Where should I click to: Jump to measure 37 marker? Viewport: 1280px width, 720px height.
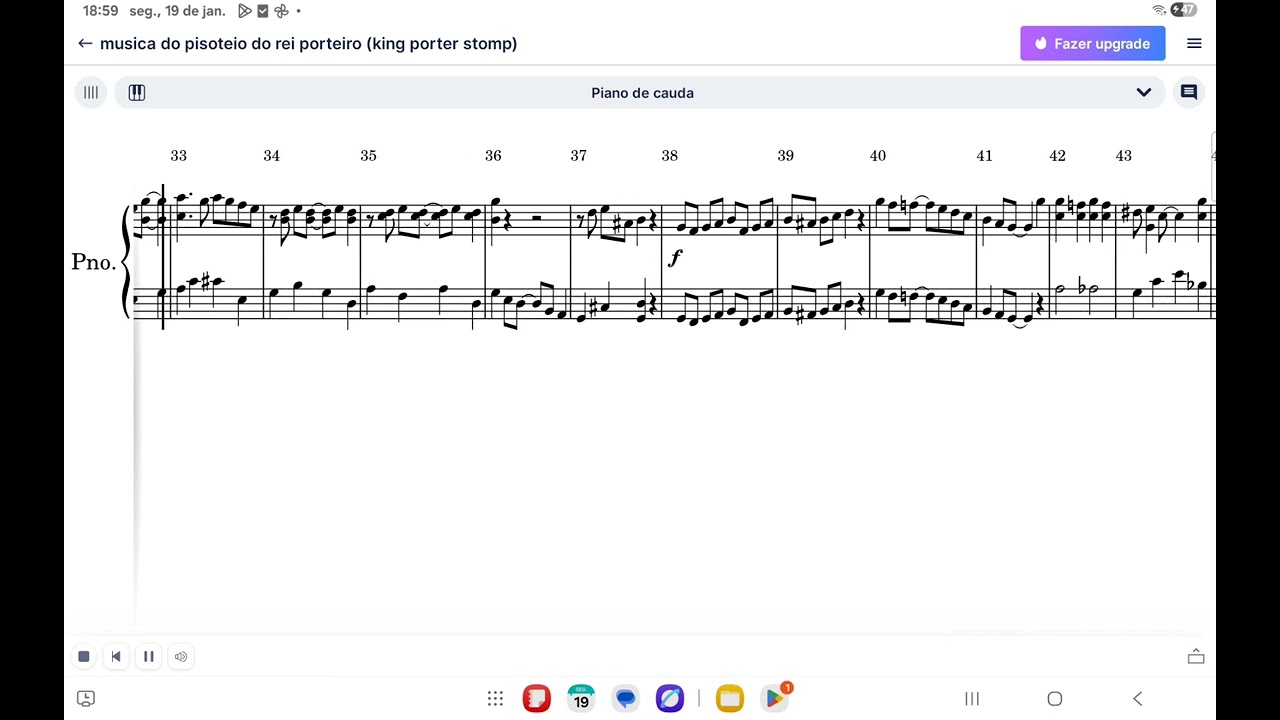tap(579, 156)
